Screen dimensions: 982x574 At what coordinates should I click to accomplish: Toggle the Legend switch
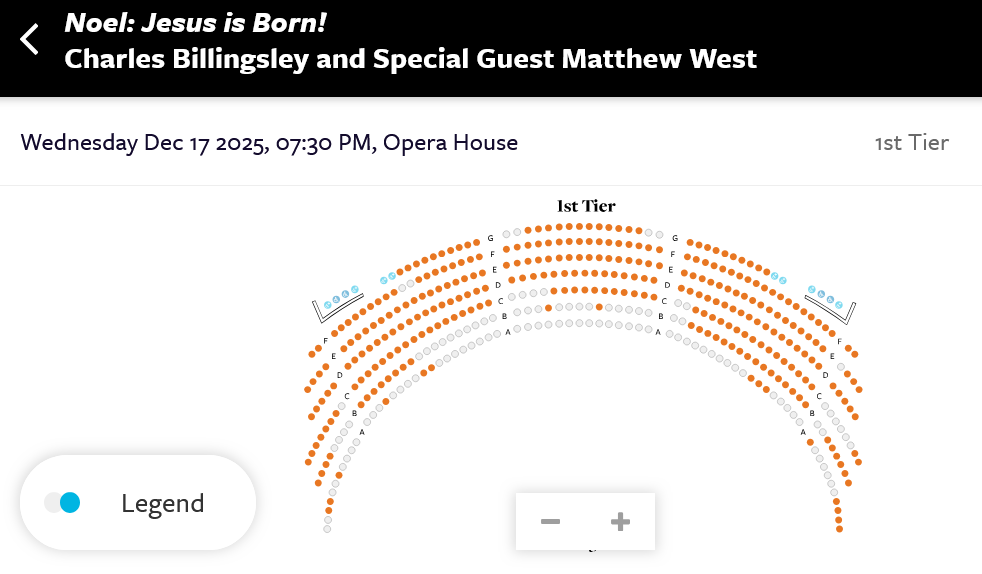click(x=62, y=503)
